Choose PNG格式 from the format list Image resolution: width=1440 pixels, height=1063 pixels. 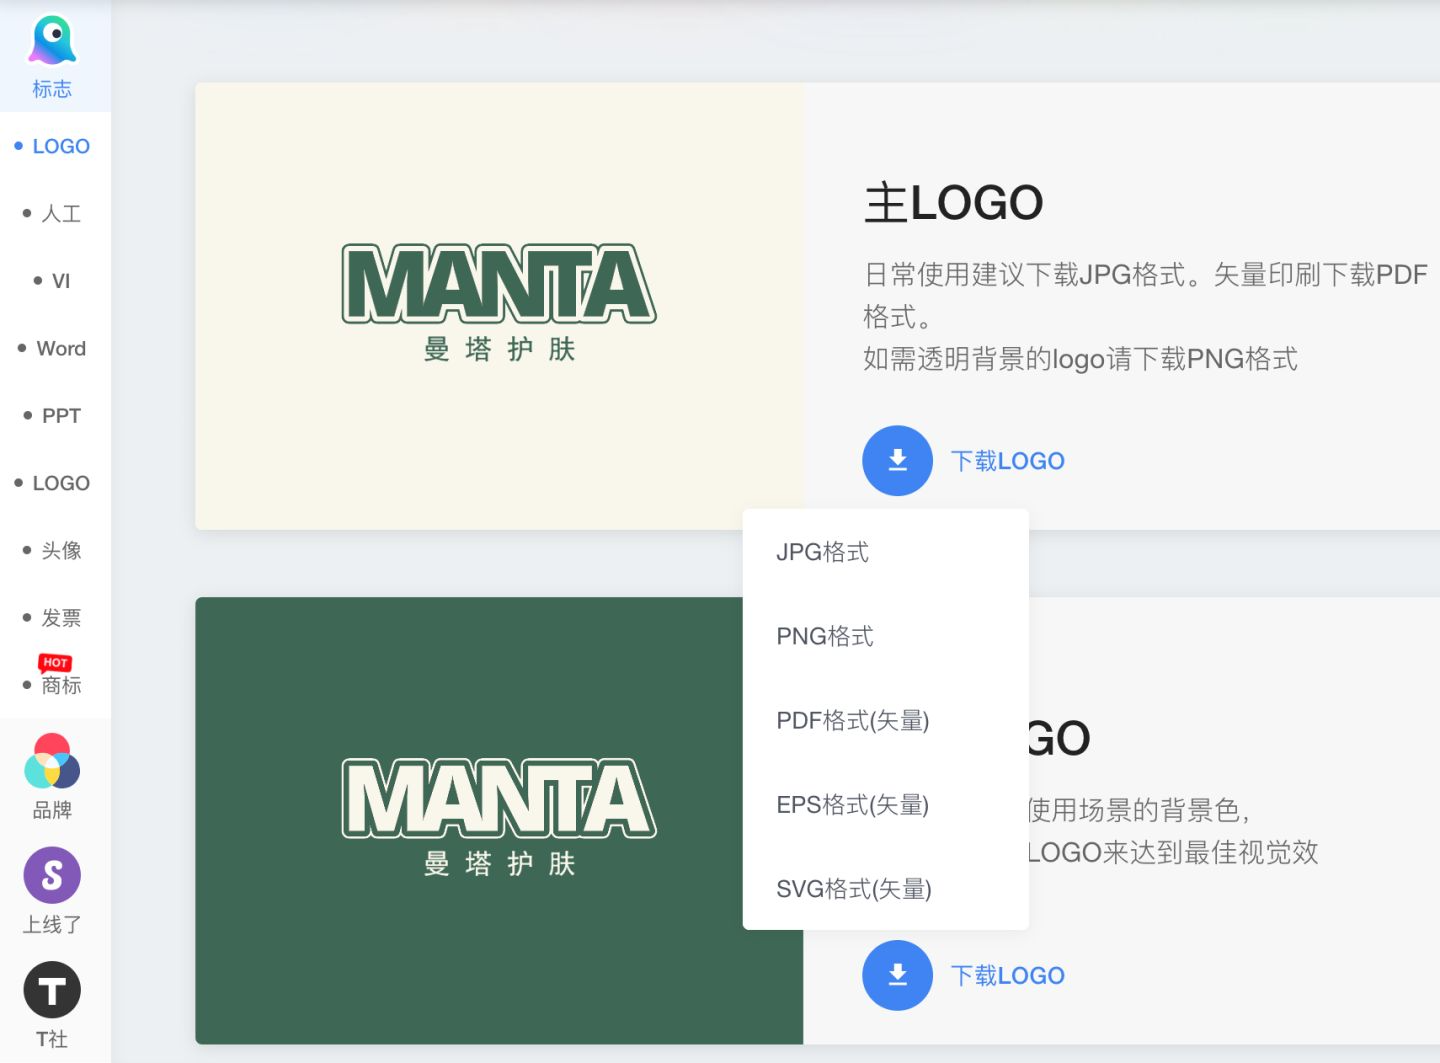[x=825, y=636]
